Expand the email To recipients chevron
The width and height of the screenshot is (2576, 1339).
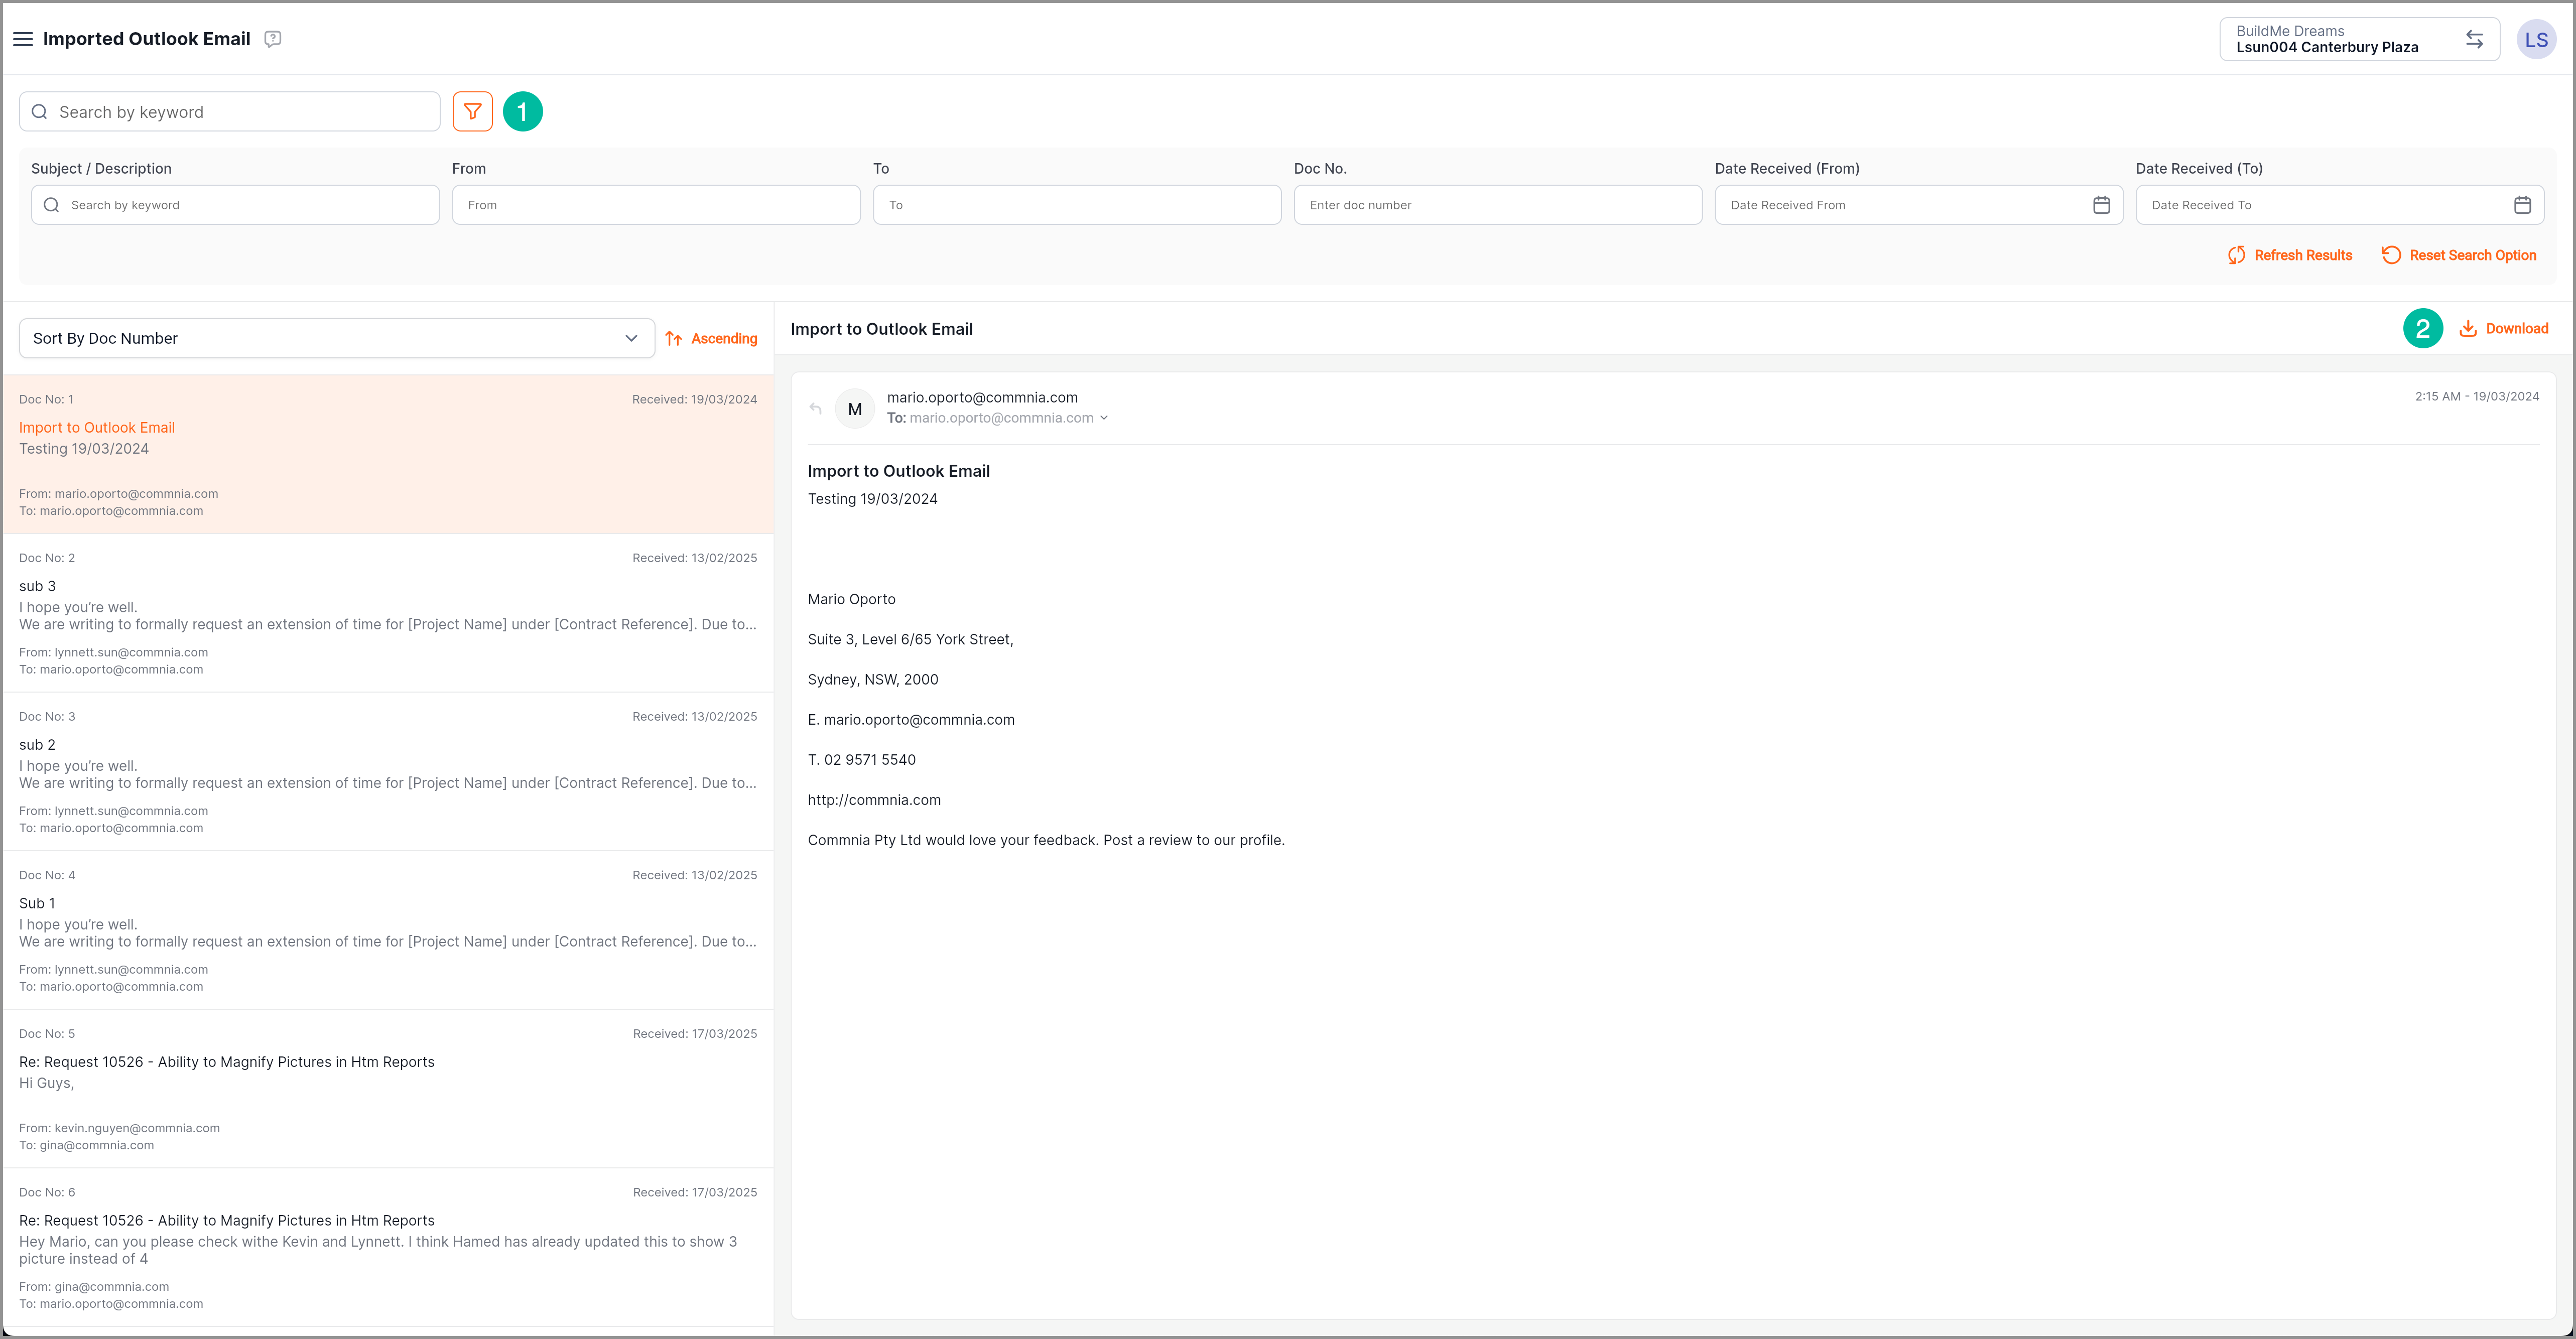1103,418
